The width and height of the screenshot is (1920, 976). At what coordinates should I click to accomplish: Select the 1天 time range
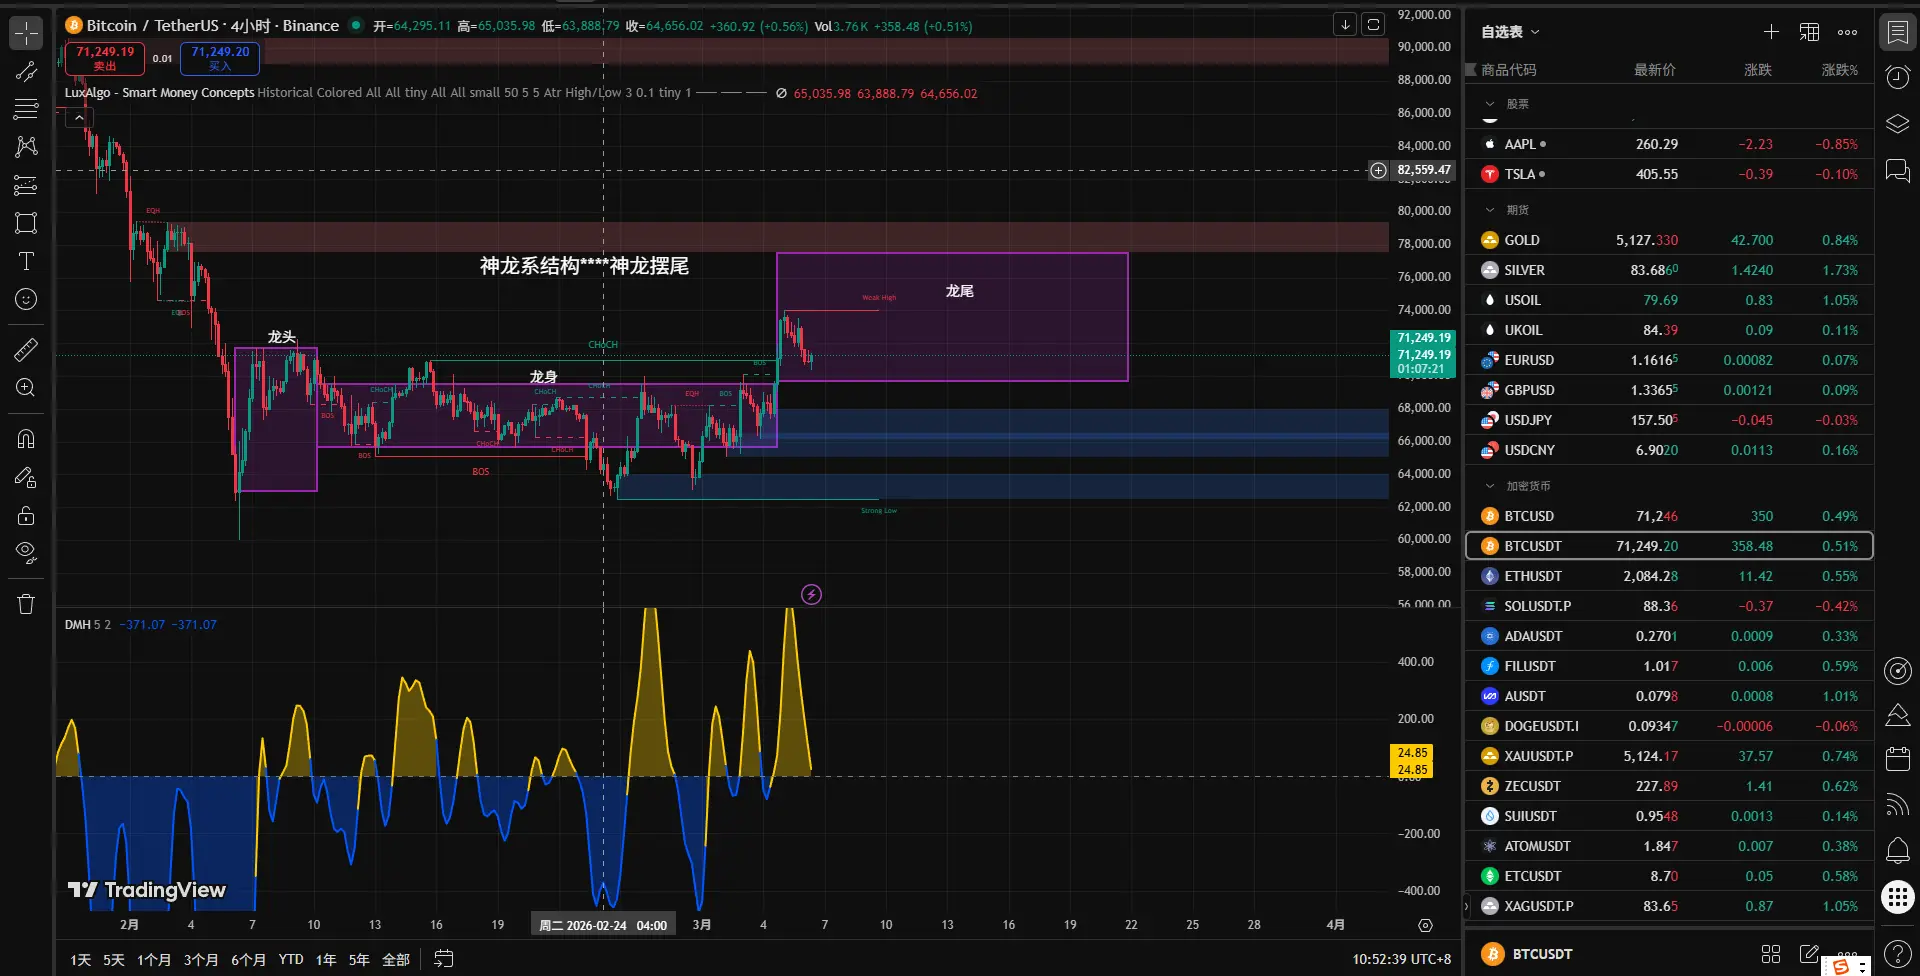[80, 960]
